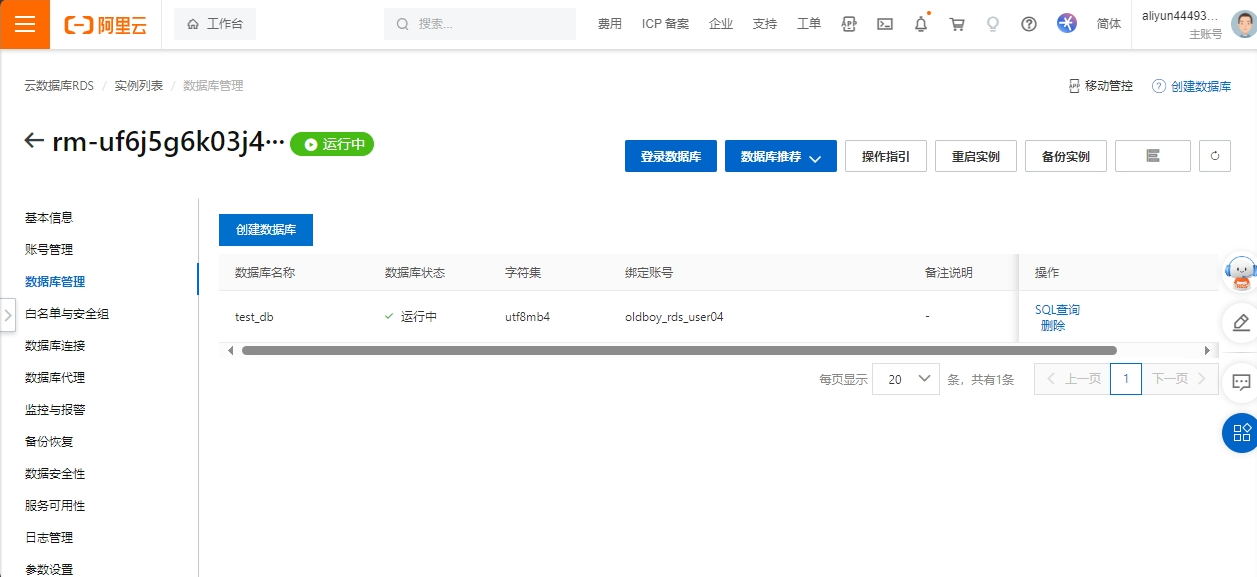Open 白名单与安全组 sidebar item
Image resolution: width=1257 pixels, height=577 pixels.
point(67,314)
